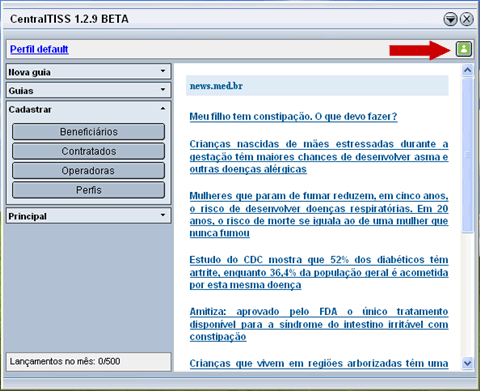The width and height of the screenshot is (480, 391).
Task: Open Perfis registration
Action: (x=89, y=190)
